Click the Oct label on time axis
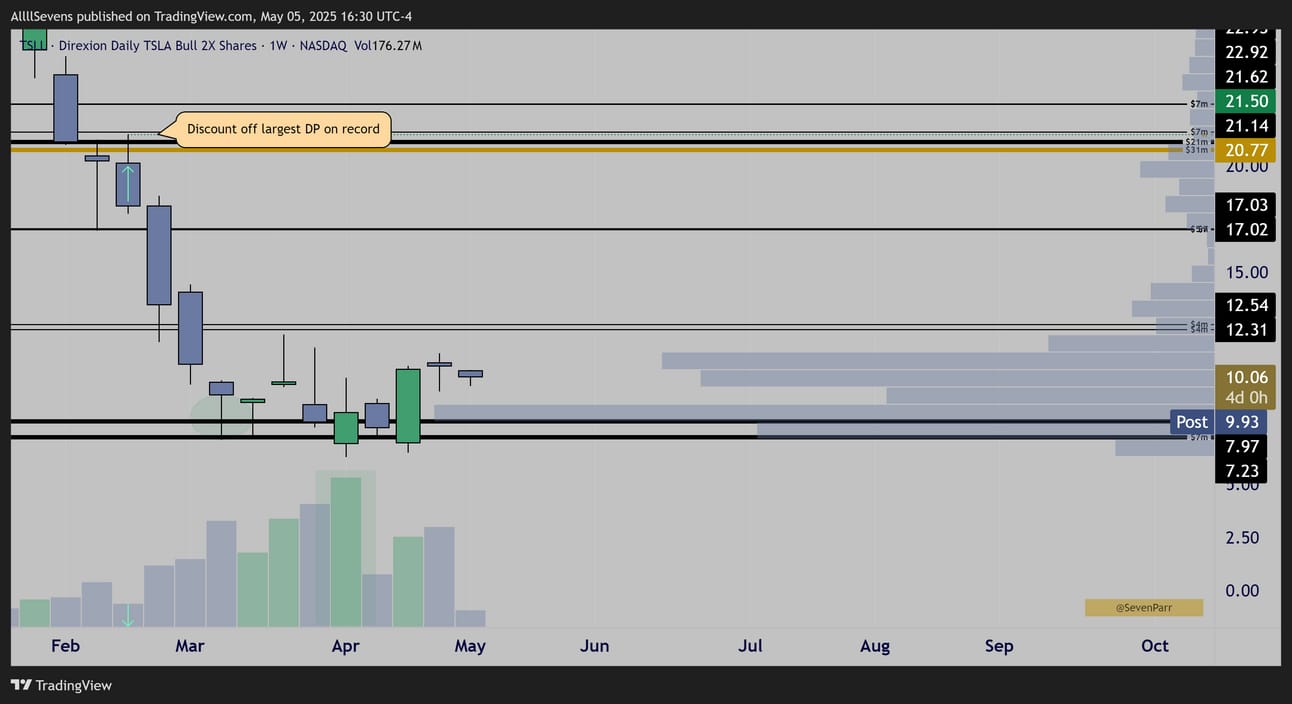The image size is (1292, 704). [x=1155, y=646]
